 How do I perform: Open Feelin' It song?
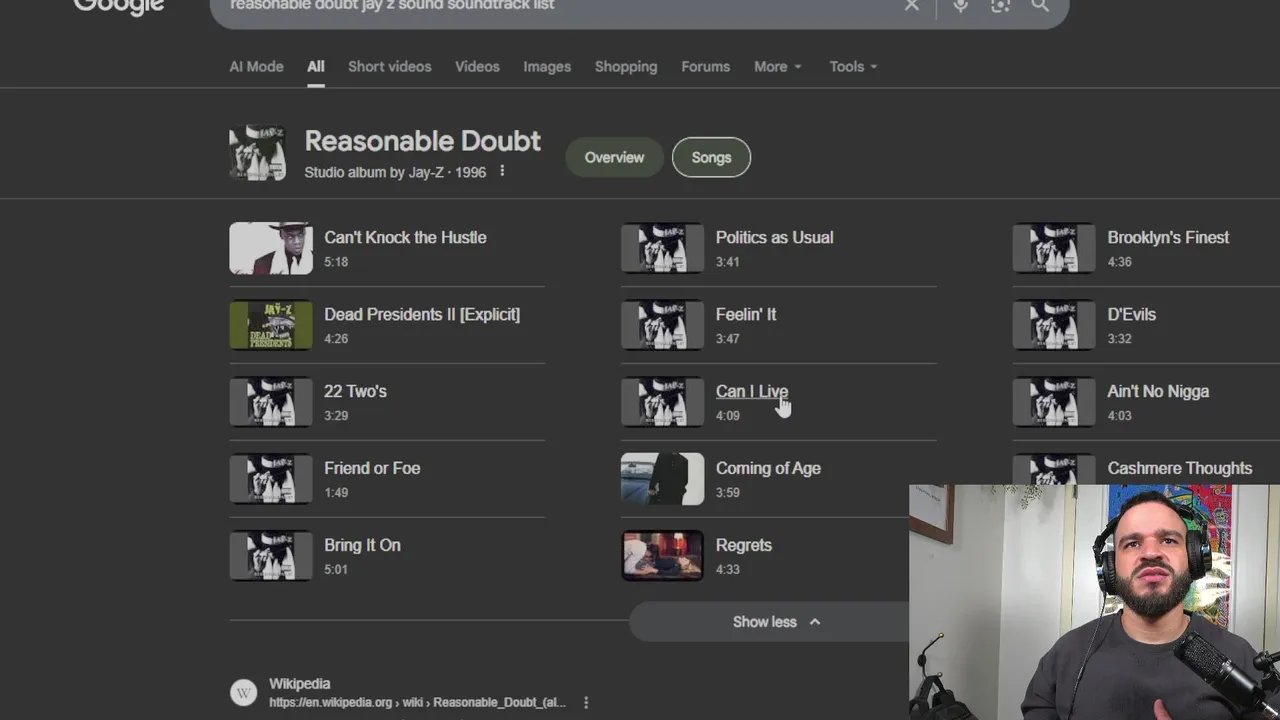click(746, 314)
